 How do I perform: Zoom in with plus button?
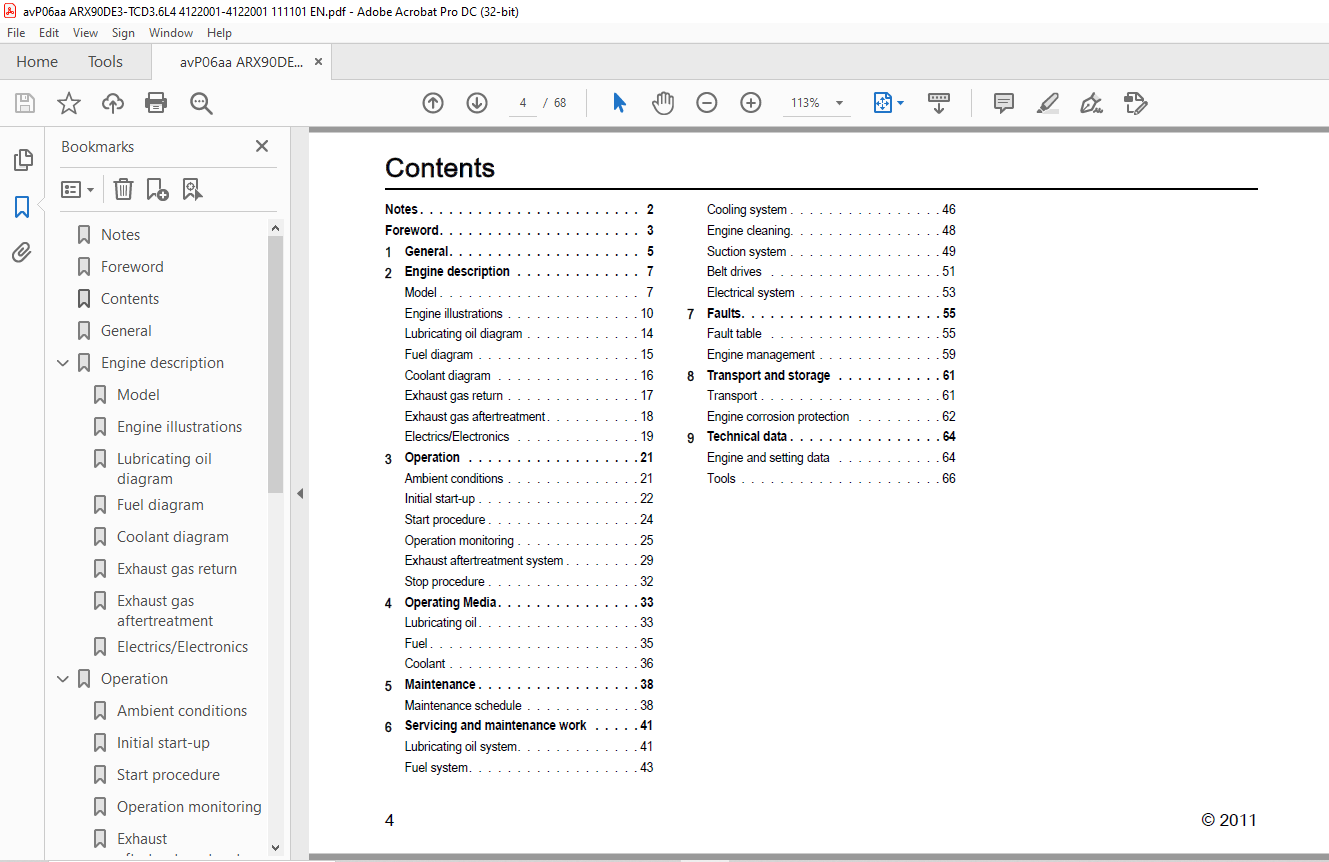[x=751, y=103]
